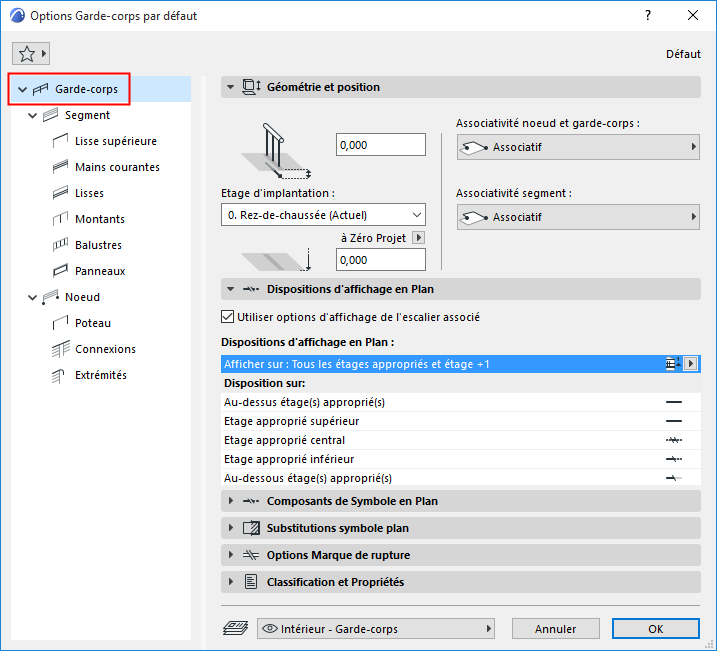Edit the height to Zéro Projet field

[381, 260]
